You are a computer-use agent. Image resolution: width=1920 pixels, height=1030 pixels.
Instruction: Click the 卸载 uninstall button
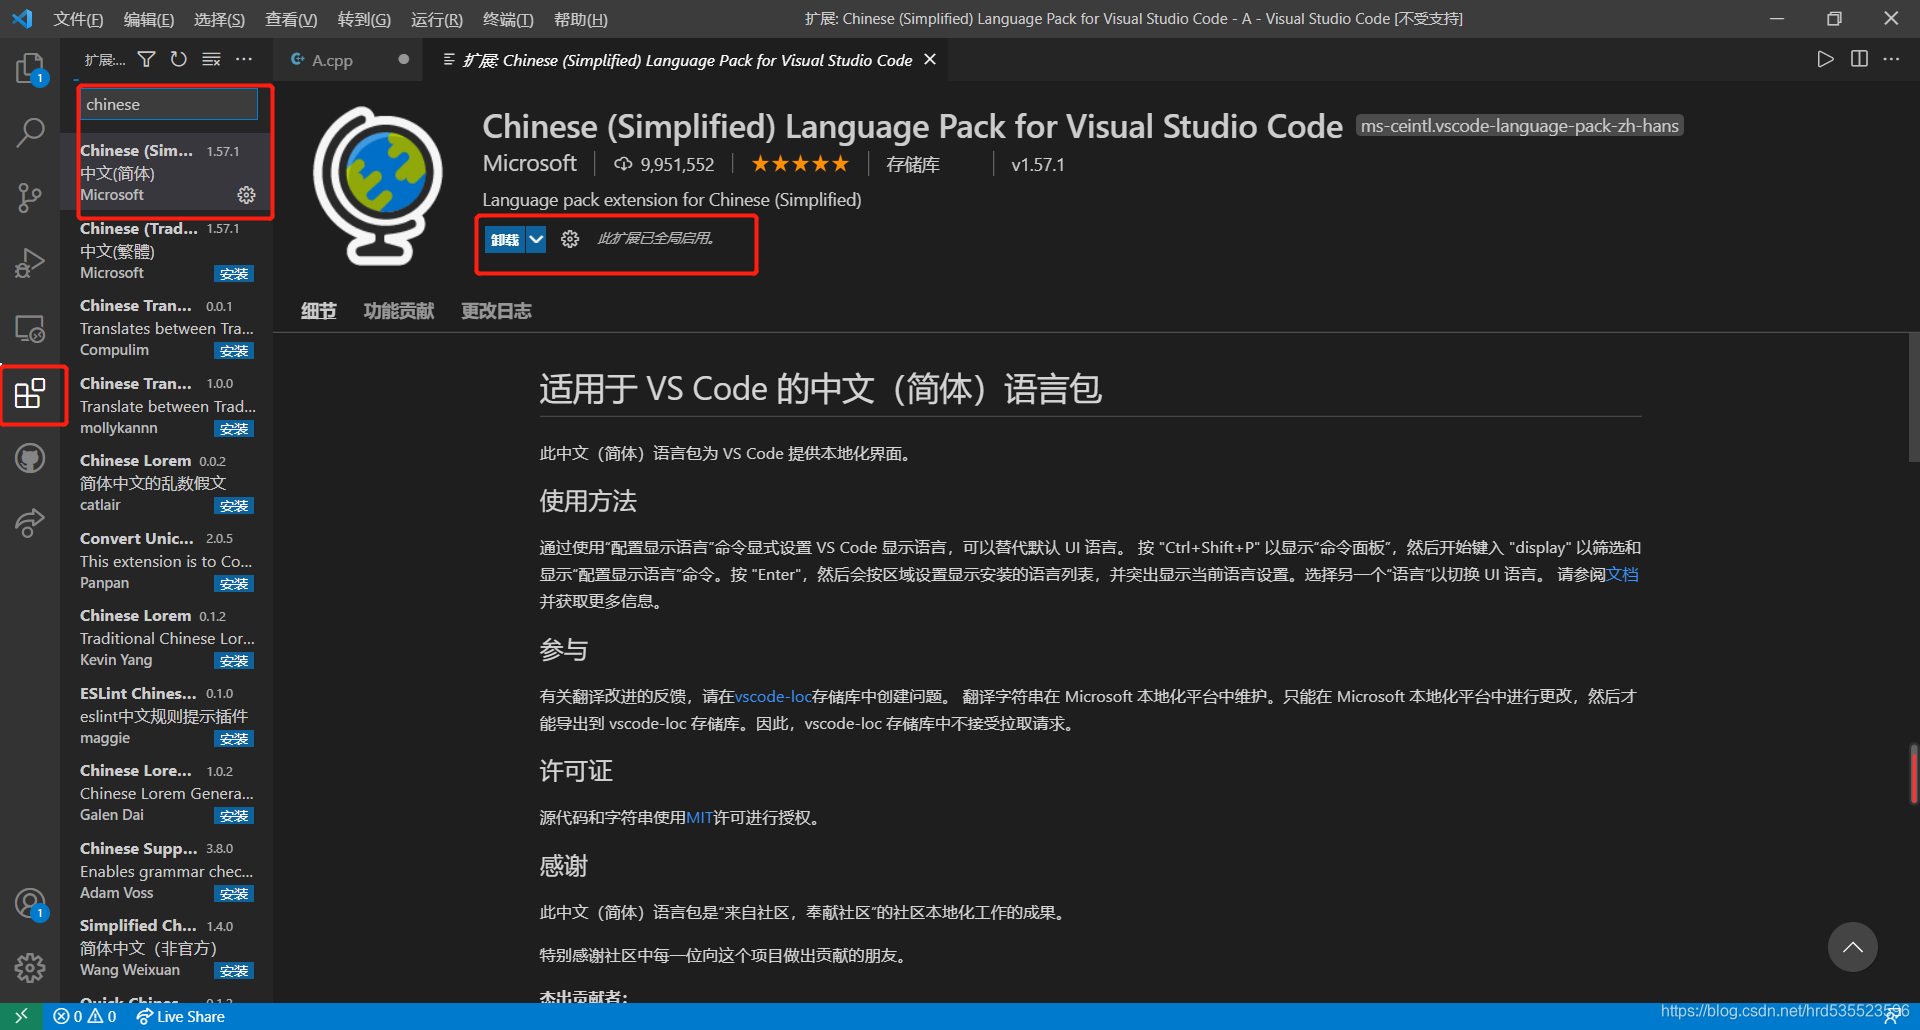pyautogui.click(x=505, y=239)
